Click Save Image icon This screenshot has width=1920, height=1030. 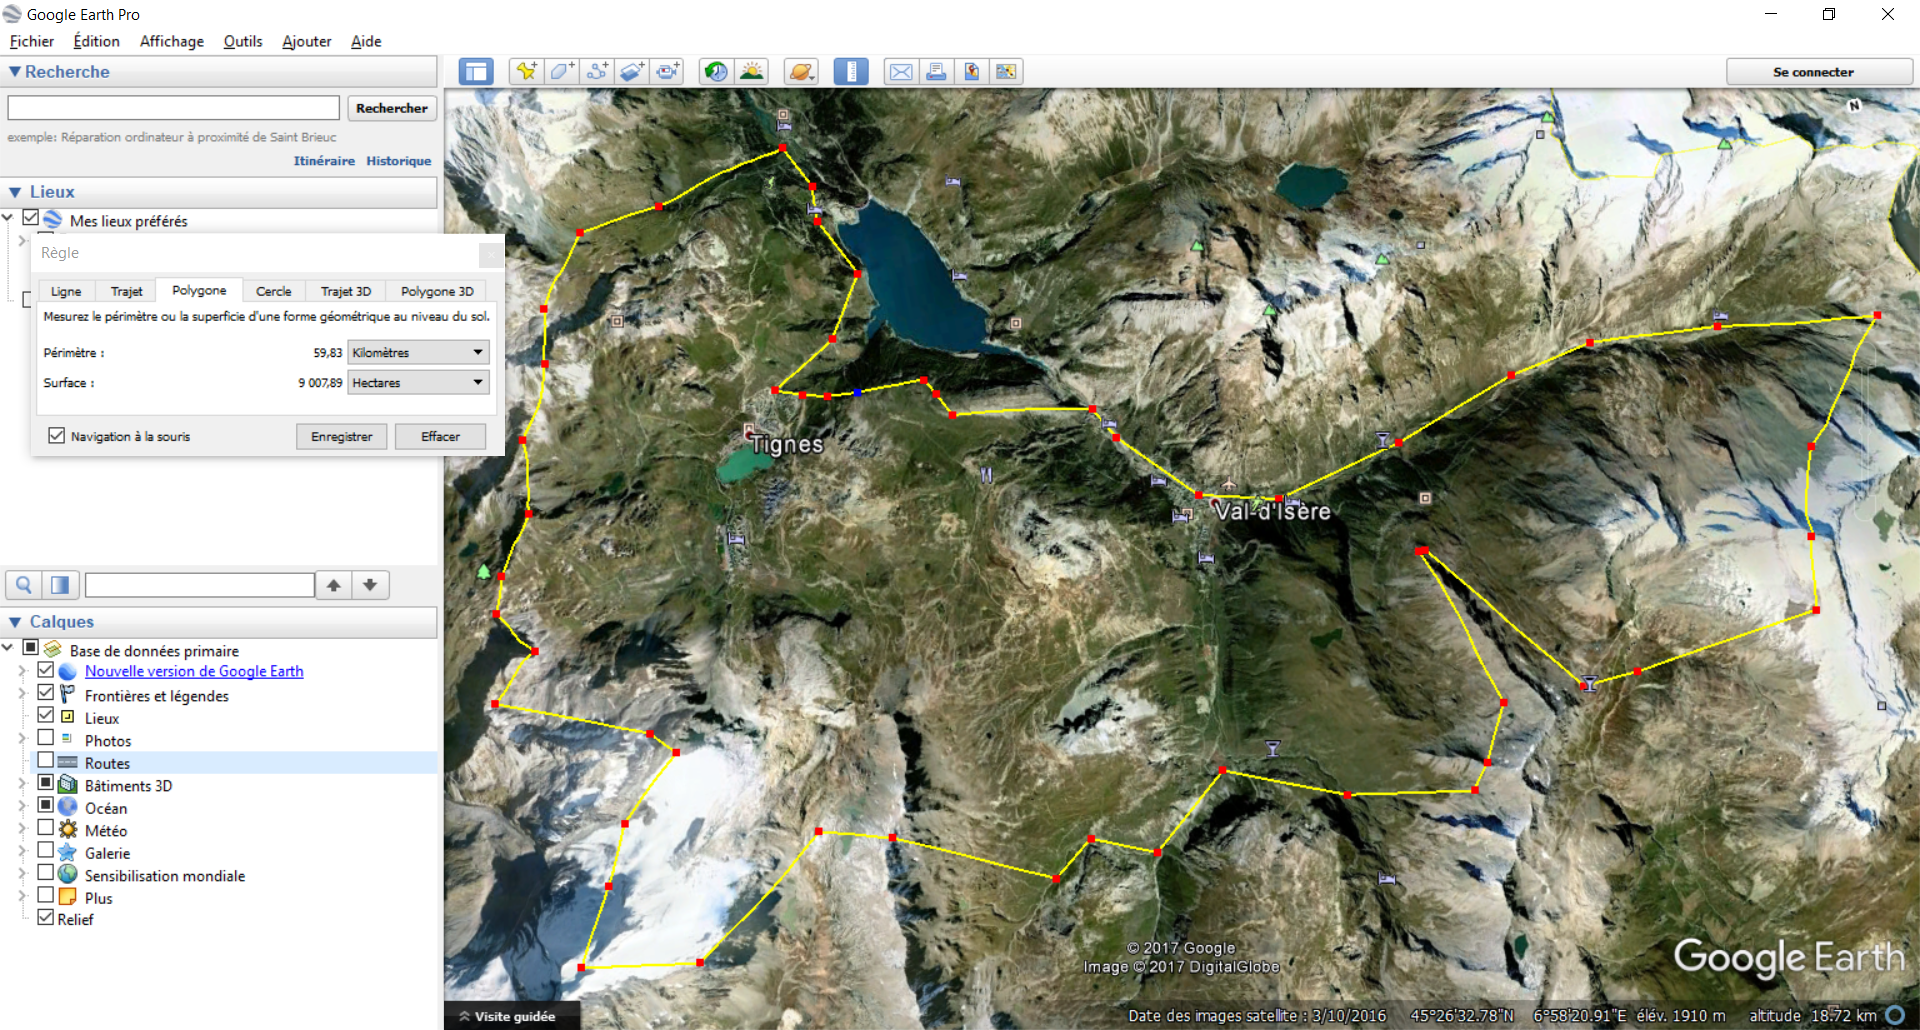(x=971, y=72)
